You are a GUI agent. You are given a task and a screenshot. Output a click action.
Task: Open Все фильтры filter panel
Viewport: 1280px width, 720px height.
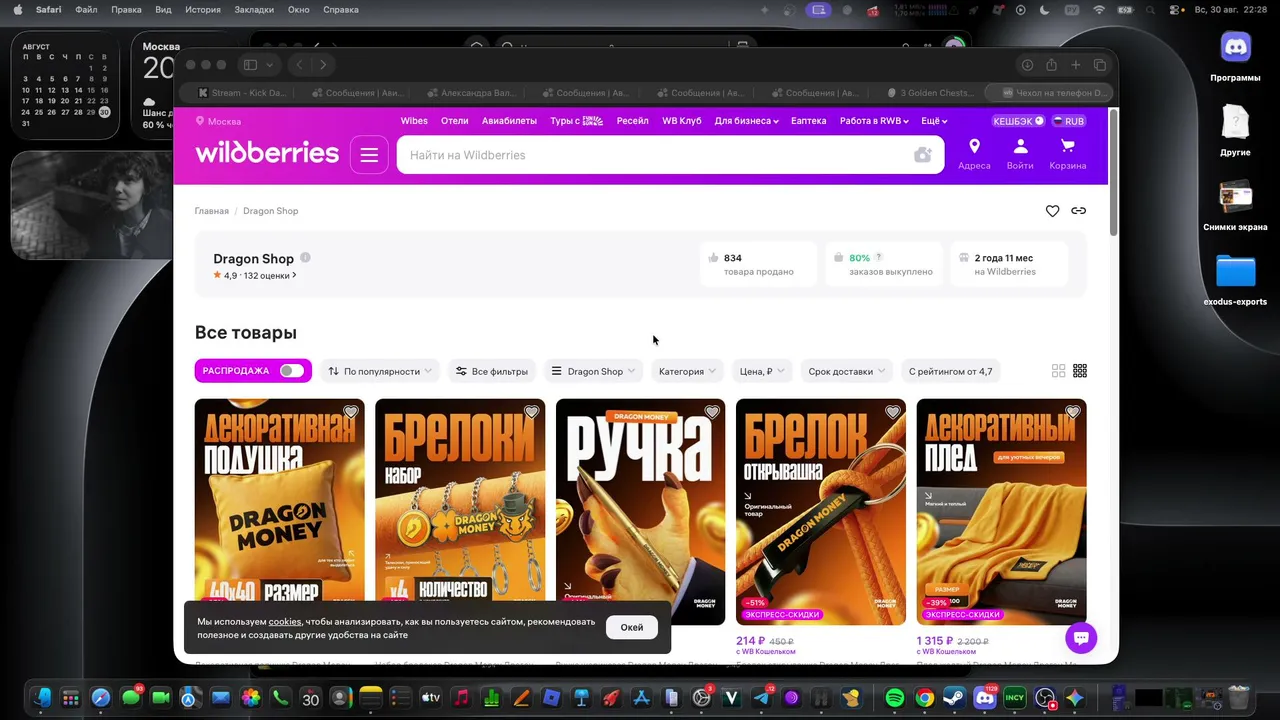click(x=492, y=371)
